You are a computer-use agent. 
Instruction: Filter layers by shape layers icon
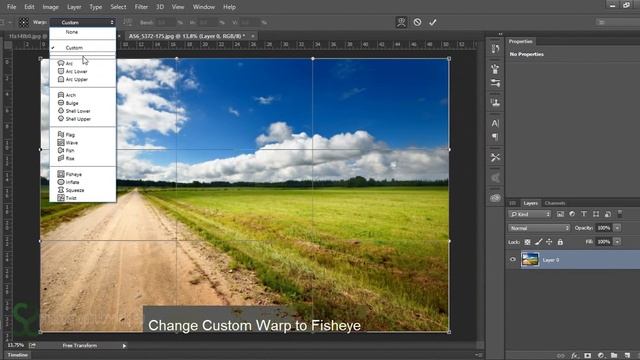point(596,214)
